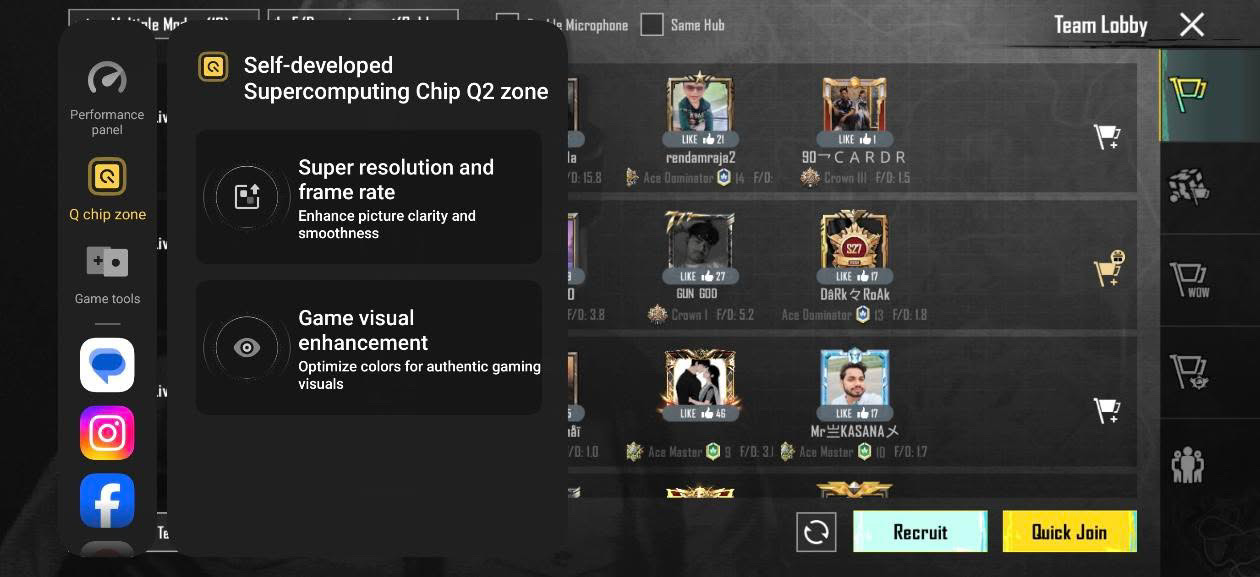1260x577 pixels.
Task: Click the Quick Join button
Action: click(x=1069, y=532)
